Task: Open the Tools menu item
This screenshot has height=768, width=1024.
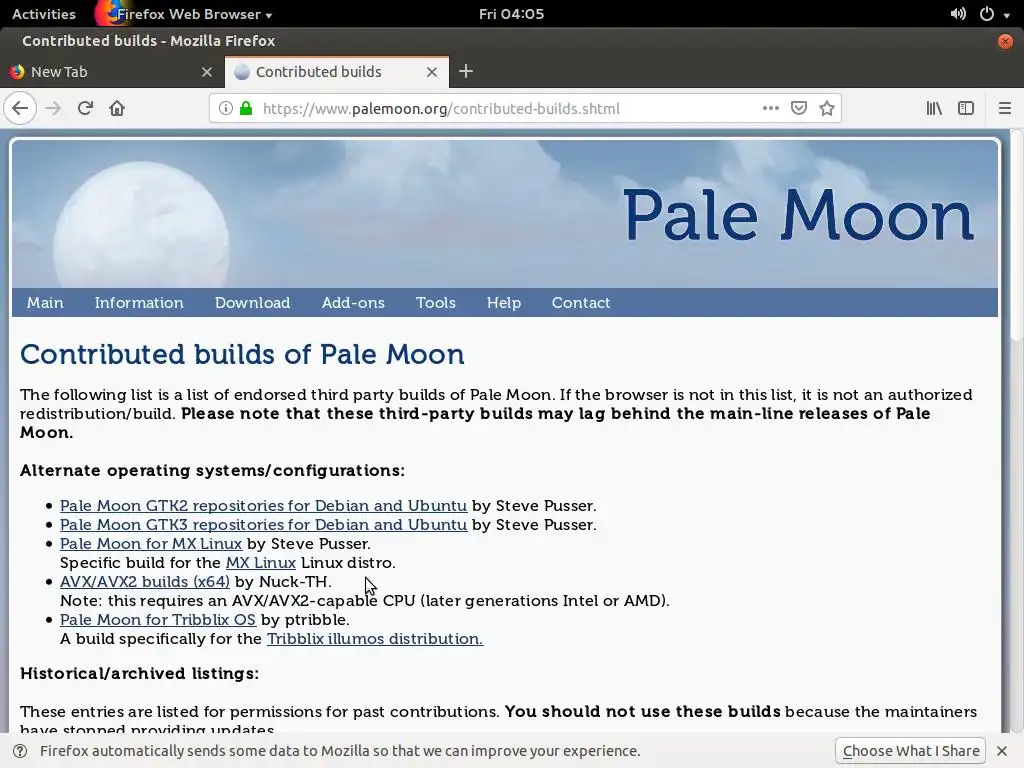Action: 436,303
